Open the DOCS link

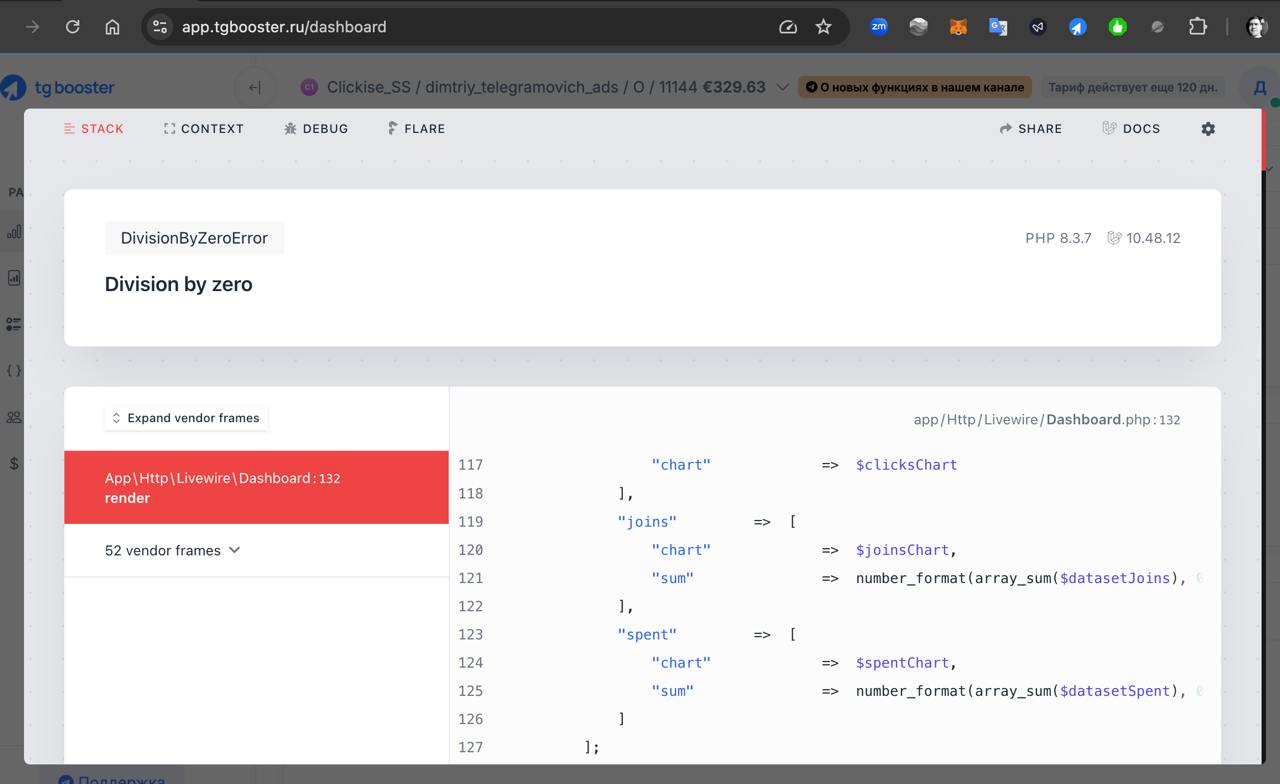tap(1131, 129)
